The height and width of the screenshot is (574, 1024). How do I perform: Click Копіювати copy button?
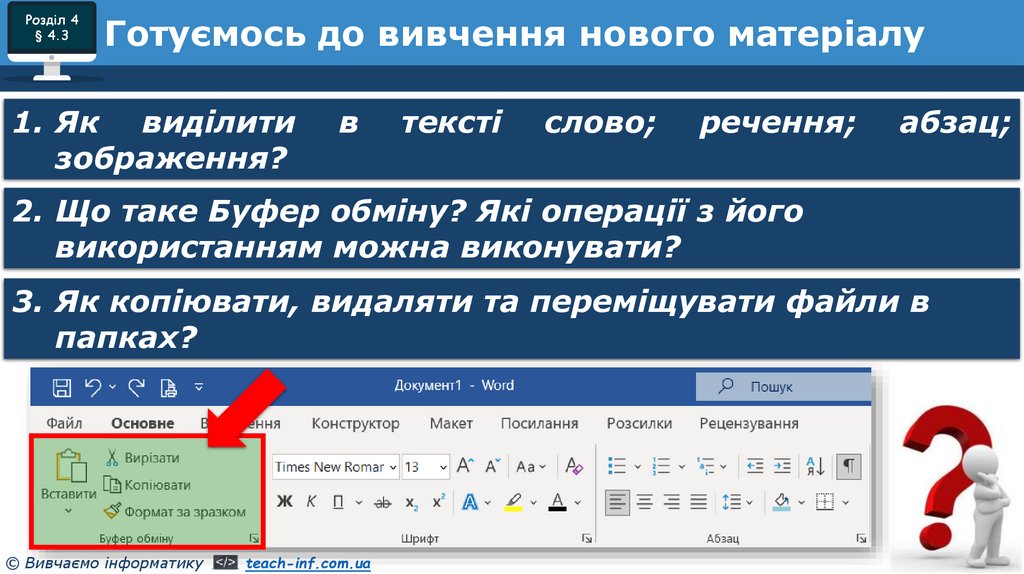pyautogui.click(x=147, y=485)
